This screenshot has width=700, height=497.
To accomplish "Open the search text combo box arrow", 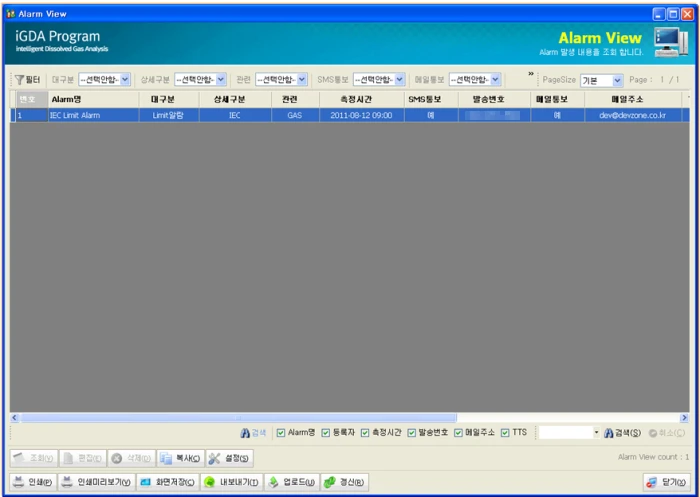I will coord(596,432).
